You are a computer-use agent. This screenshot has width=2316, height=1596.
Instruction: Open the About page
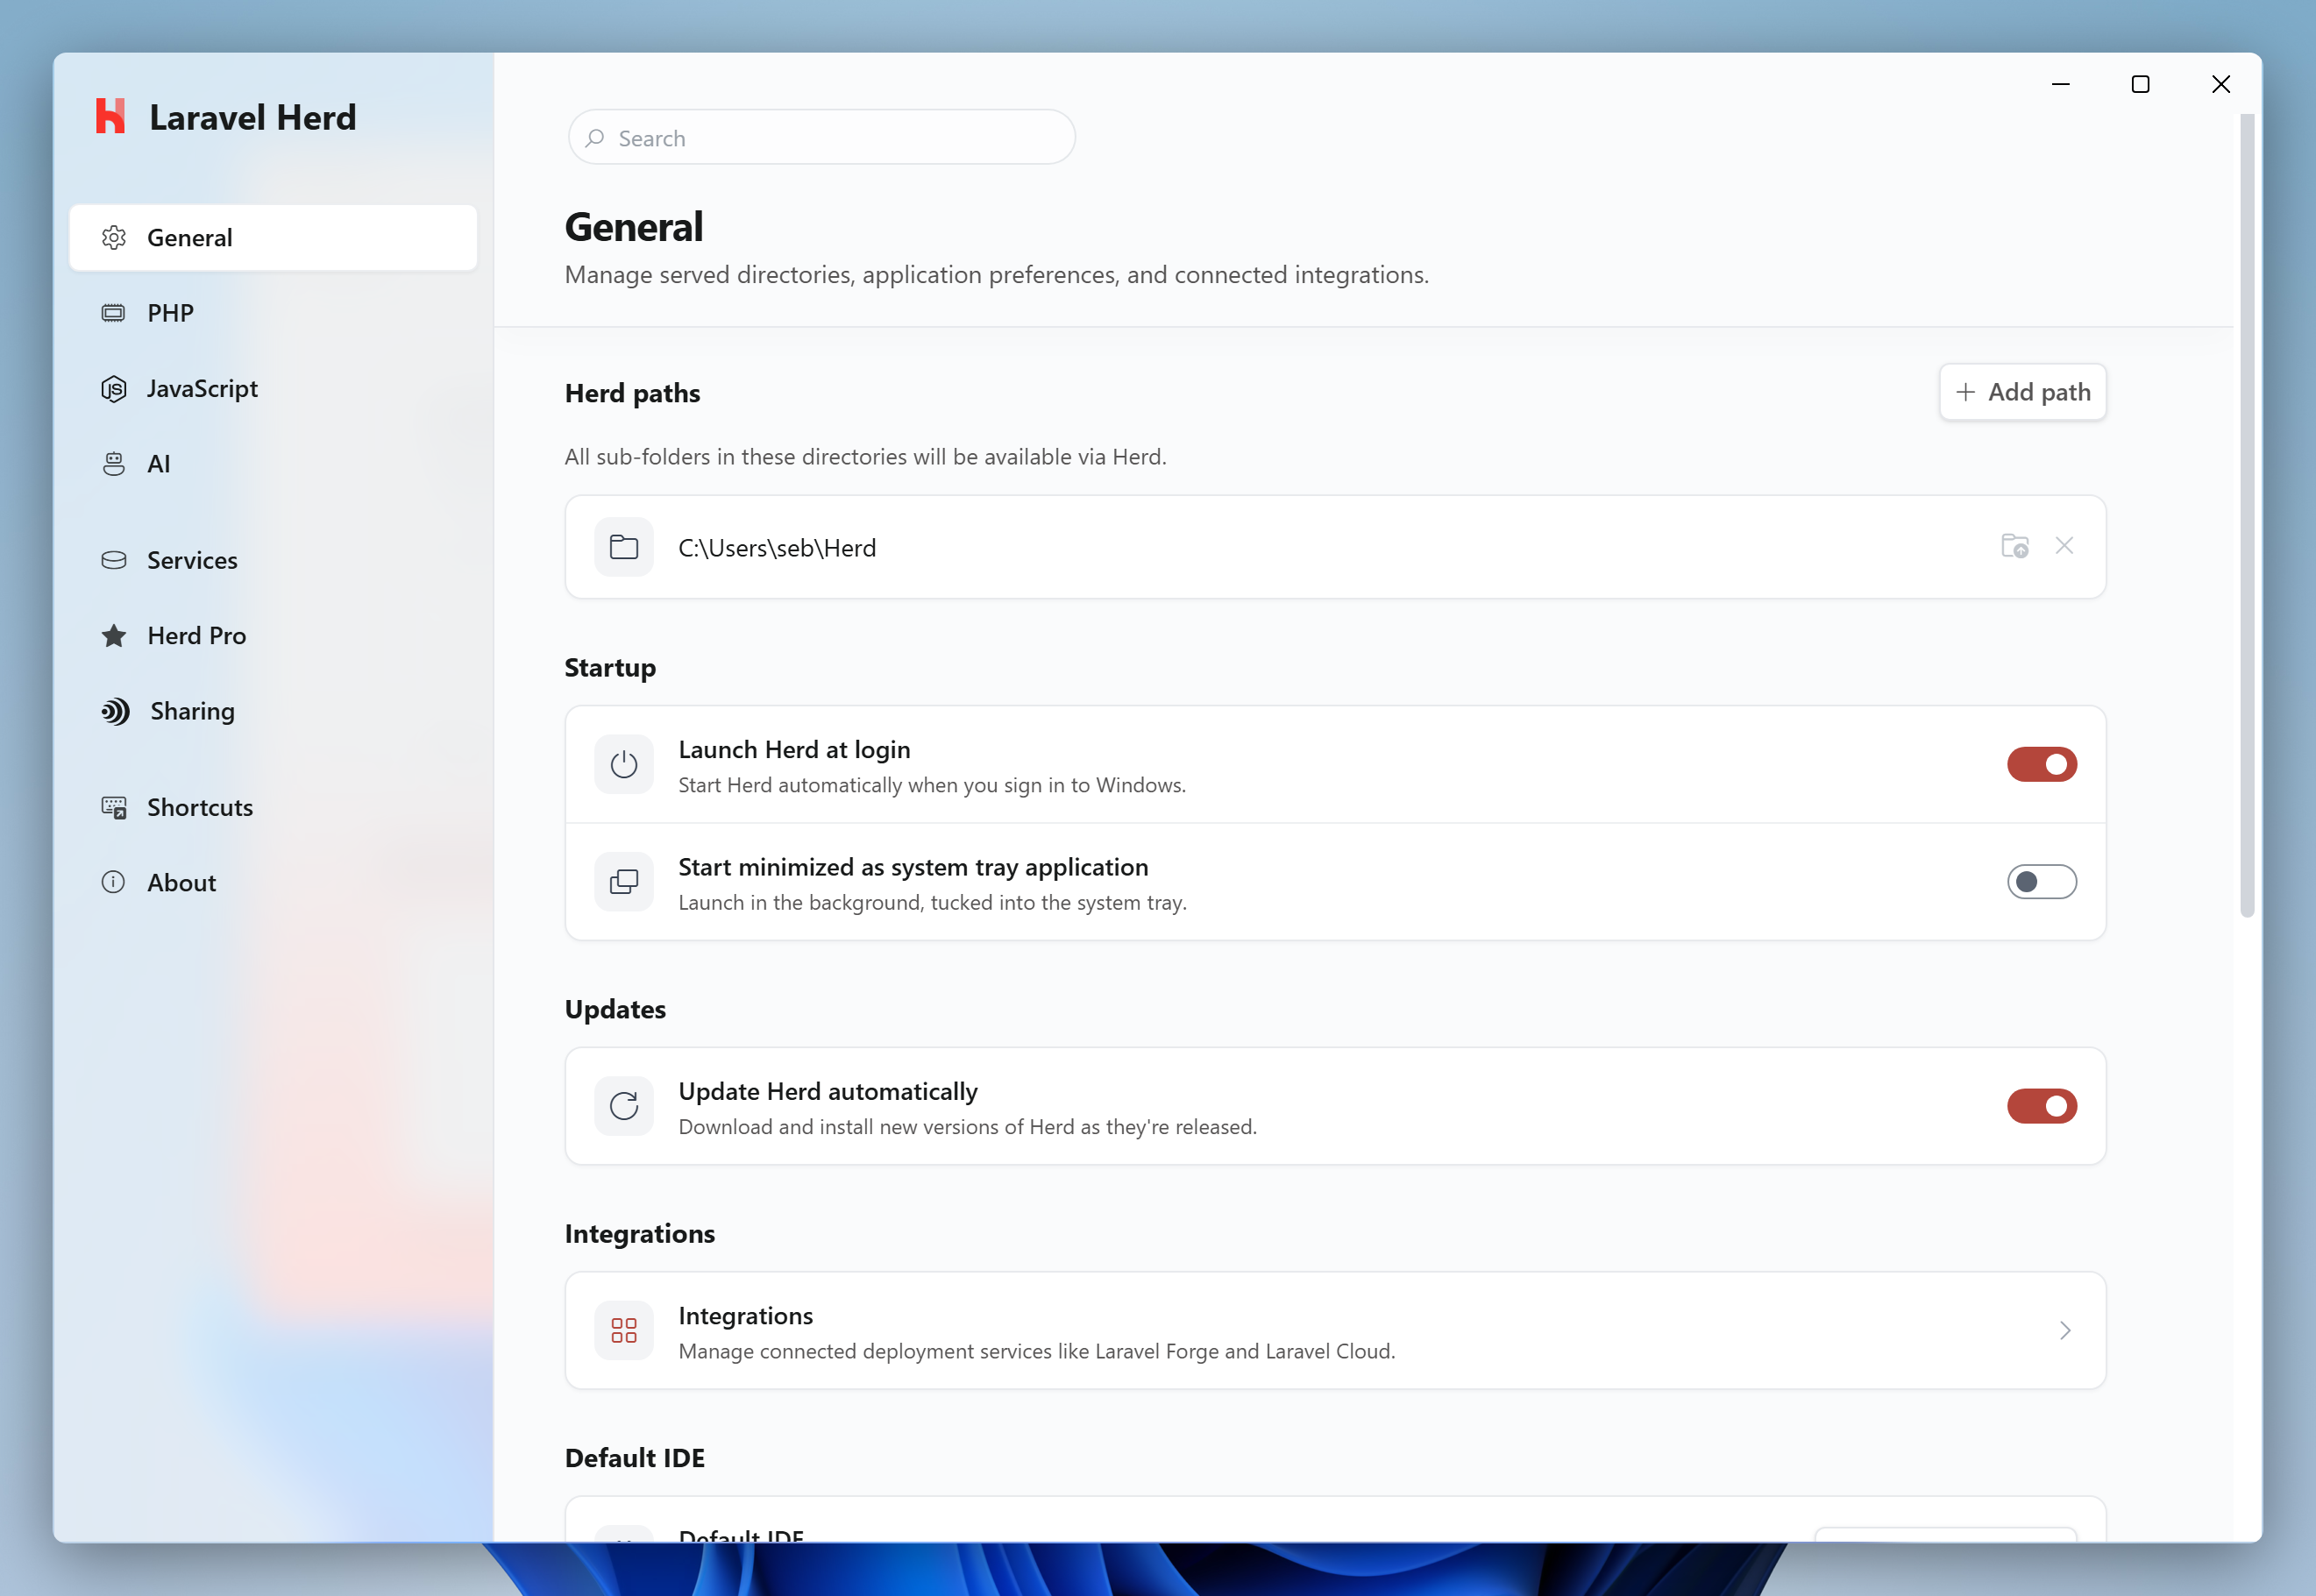[273, 883]
